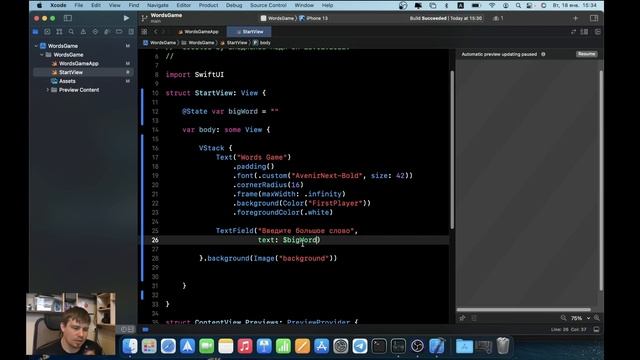640x360 pixels.
Task: Click the blue breakpoint indicator icon
Action: coord(145,329)
